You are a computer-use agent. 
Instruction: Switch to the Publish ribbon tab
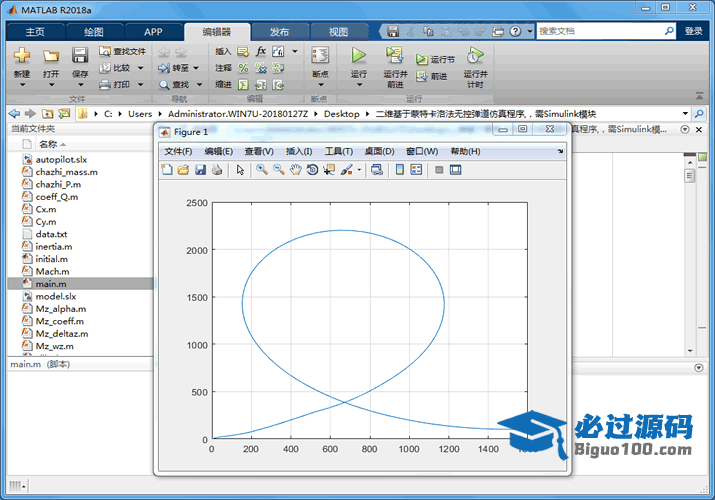(279, 32)
